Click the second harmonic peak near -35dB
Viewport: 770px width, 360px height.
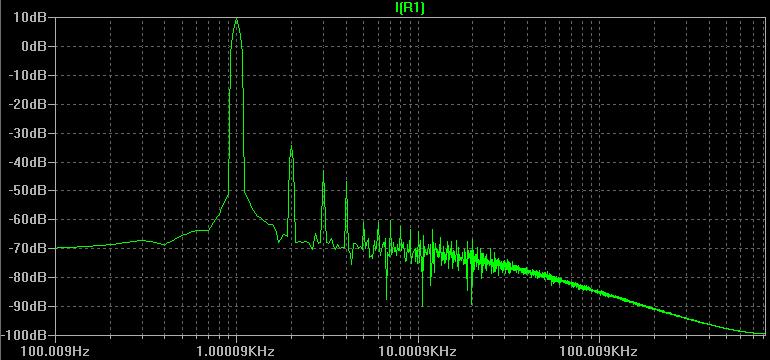click(x=291, y=146)
